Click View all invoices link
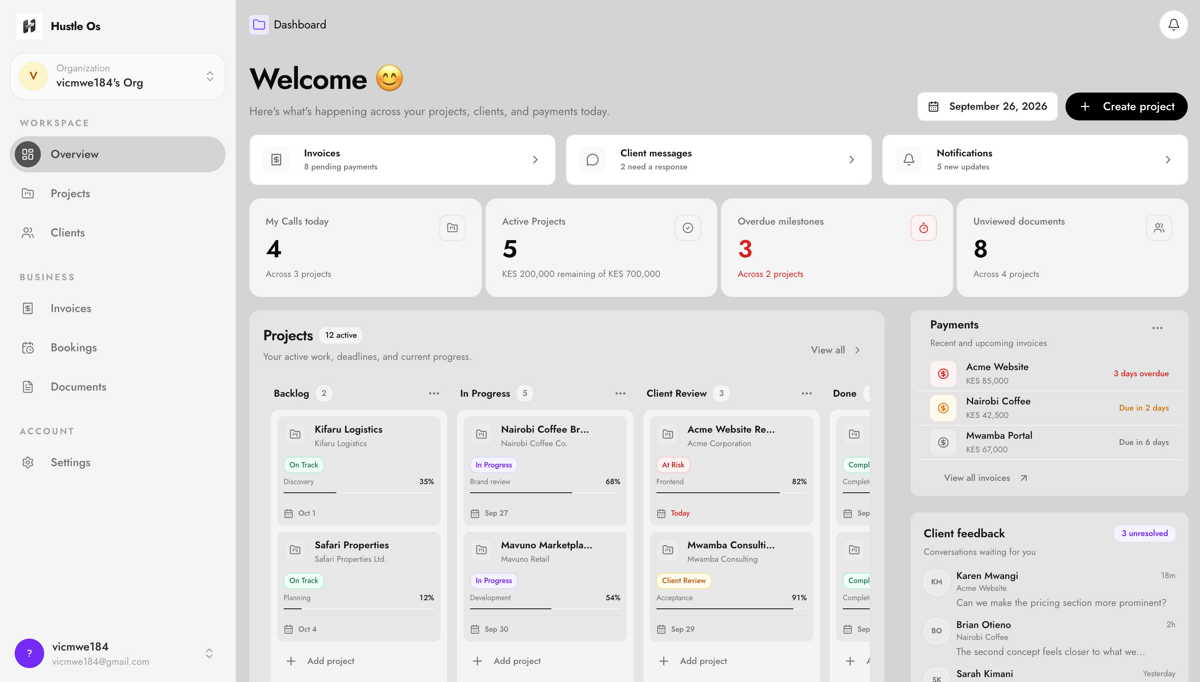 [x=986, y=478]
